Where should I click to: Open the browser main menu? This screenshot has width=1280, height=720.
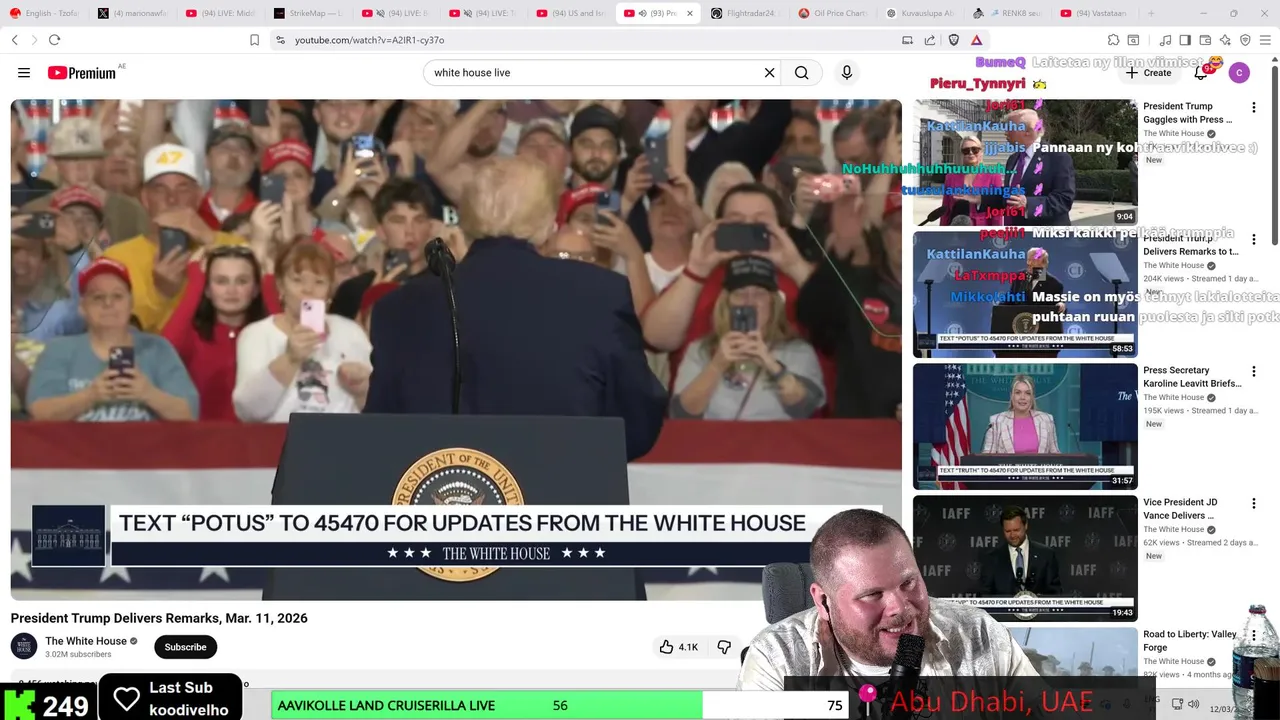(1266, 40)
